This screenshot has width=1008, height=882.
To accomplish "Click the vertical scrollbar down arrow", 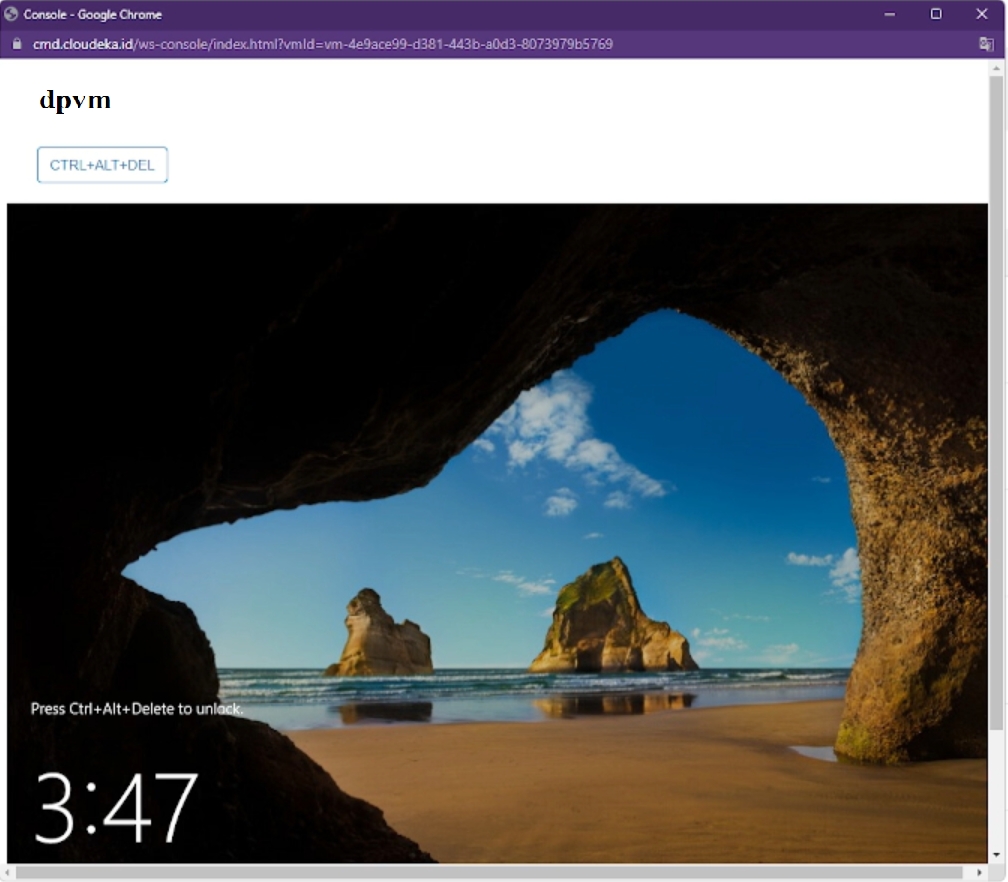I will click(x=996, y=856).
